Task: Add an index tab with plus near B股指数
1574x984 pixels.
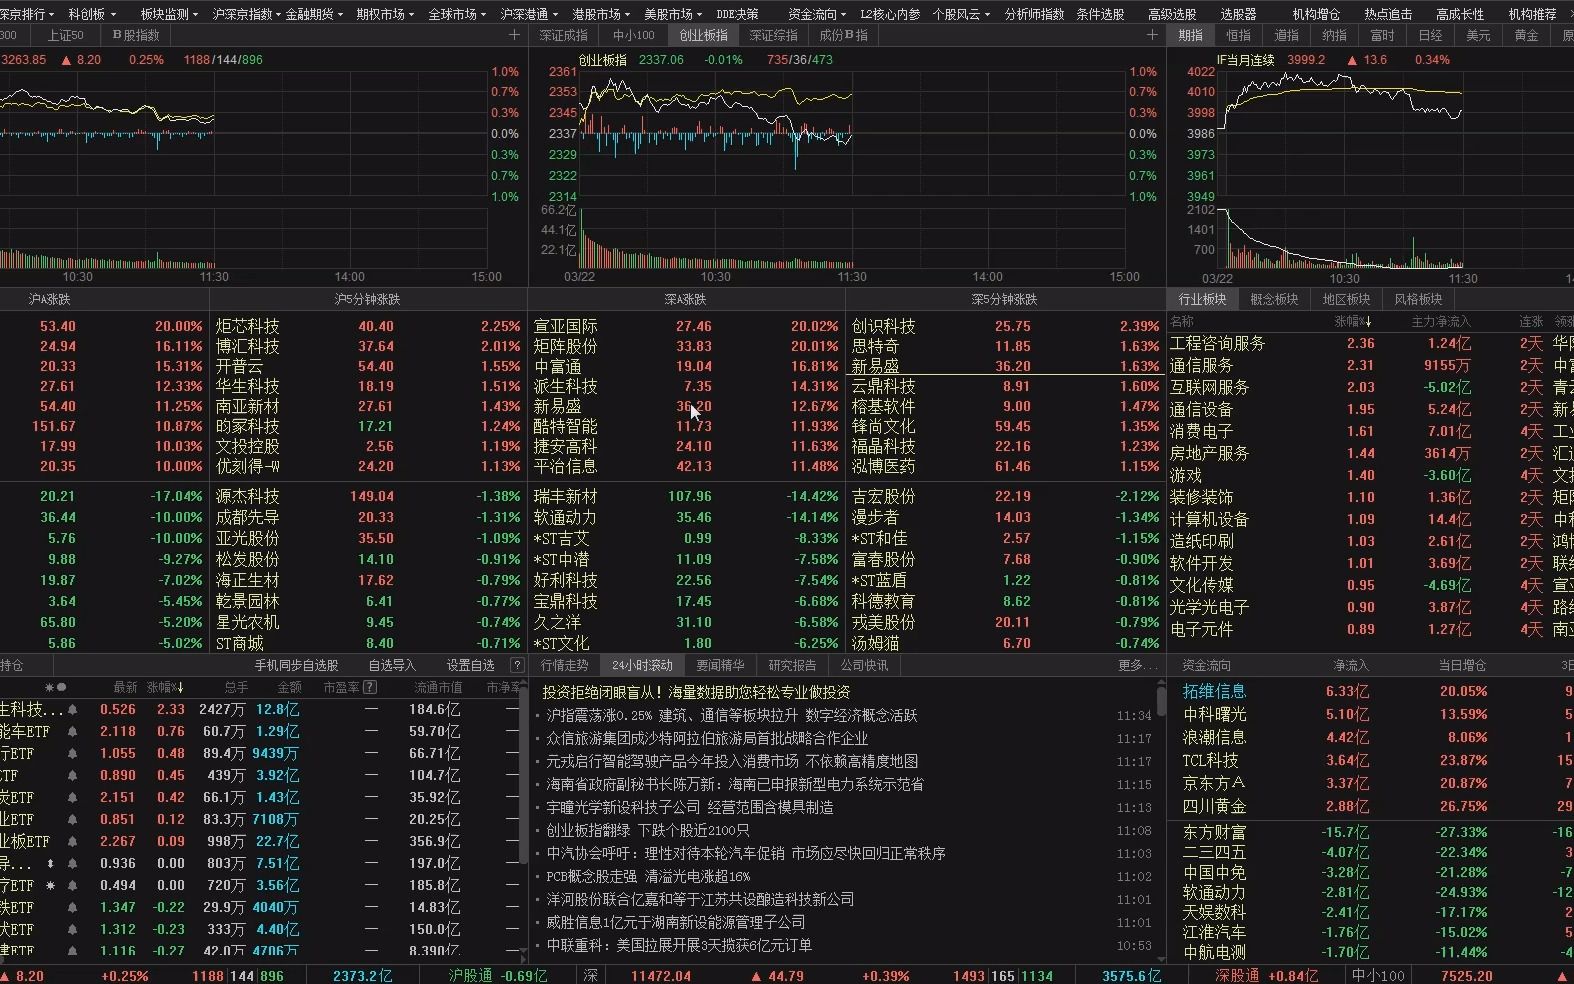Action: point(514,35)
